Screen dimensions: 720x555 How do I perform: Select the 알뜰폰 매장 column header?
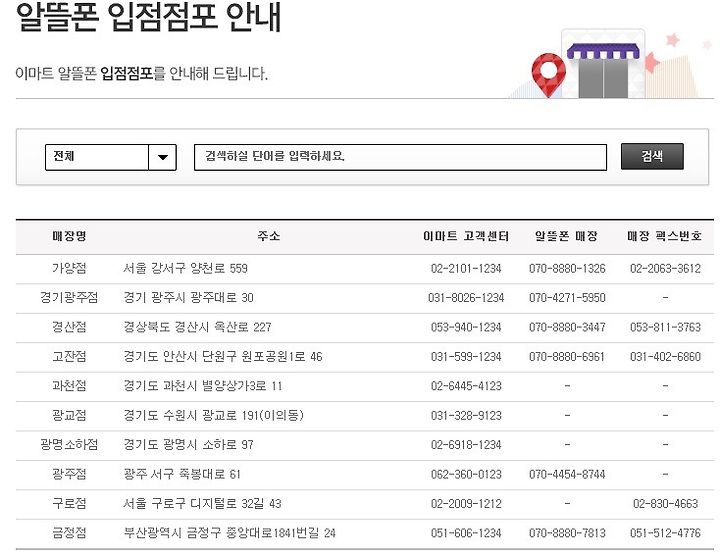566,236
